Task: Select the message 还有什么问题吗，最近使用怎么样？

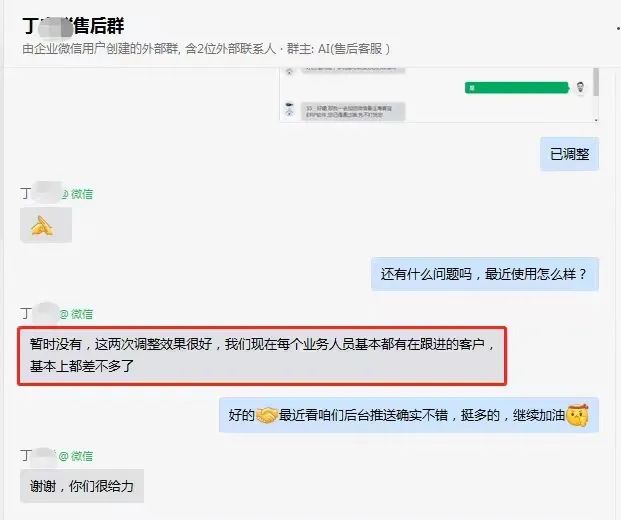Action: tap(485, 274)
